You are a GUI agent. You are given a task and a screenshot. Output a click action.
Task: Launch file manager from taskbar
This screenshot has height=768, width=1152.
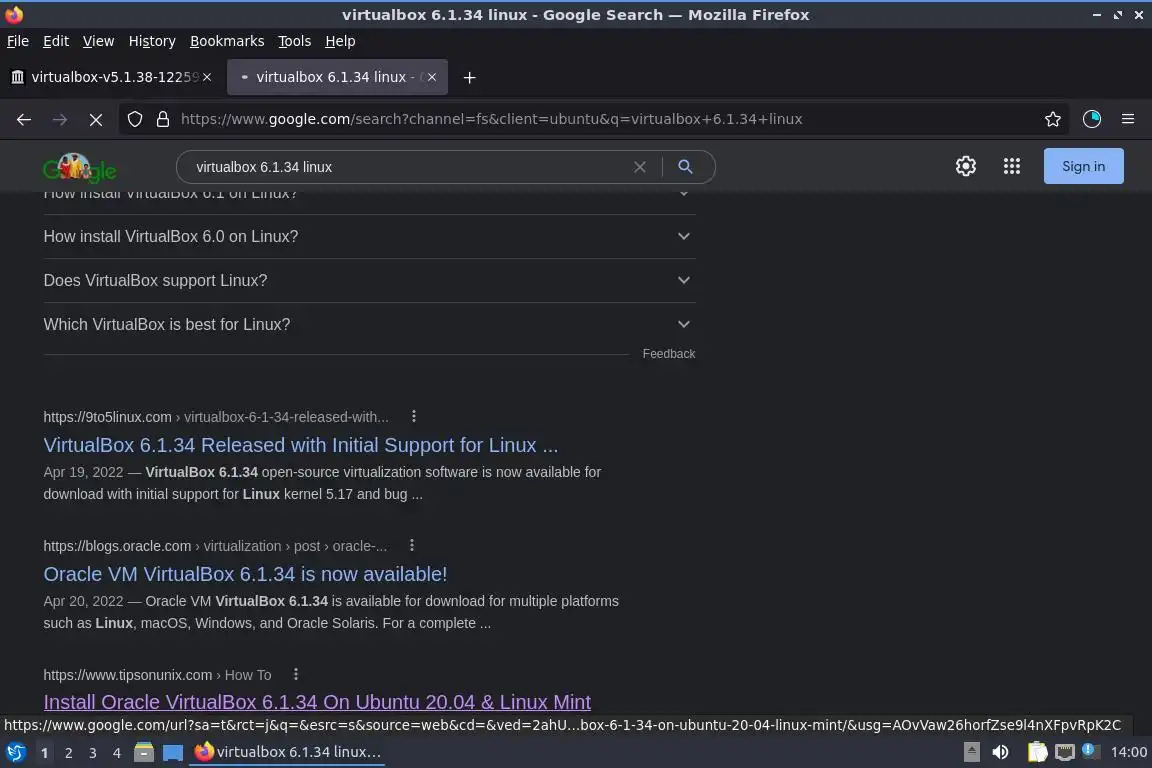144,753
